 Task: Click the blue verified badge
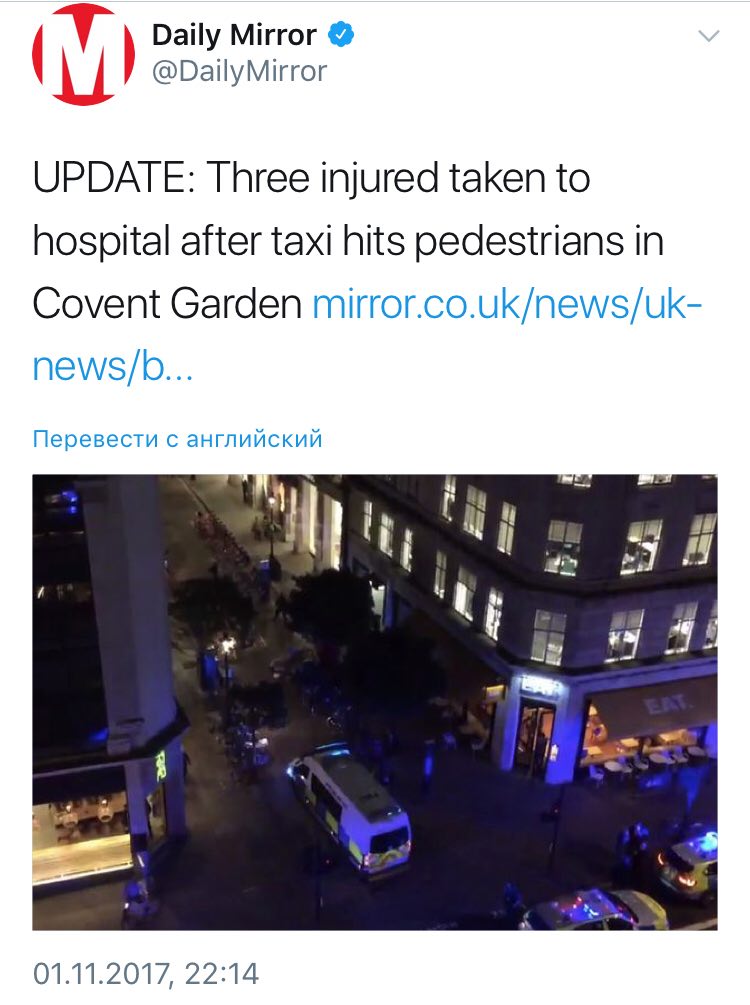(x=341, y=35)
